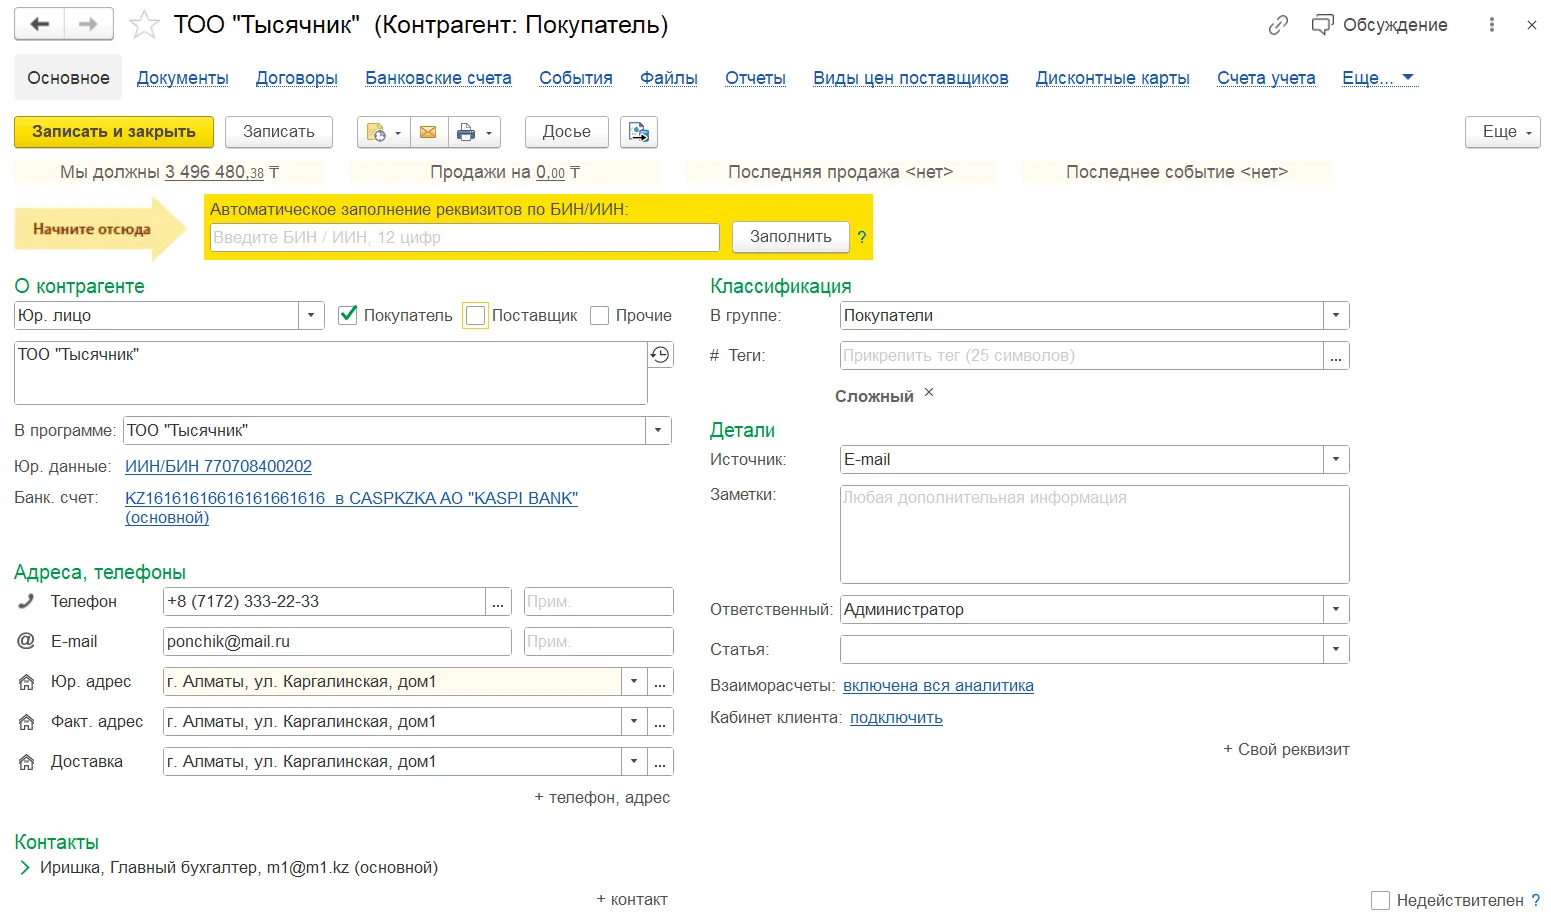1551x912 pixels.
Task: Click the Досье button
Action: tap(567, 132)
